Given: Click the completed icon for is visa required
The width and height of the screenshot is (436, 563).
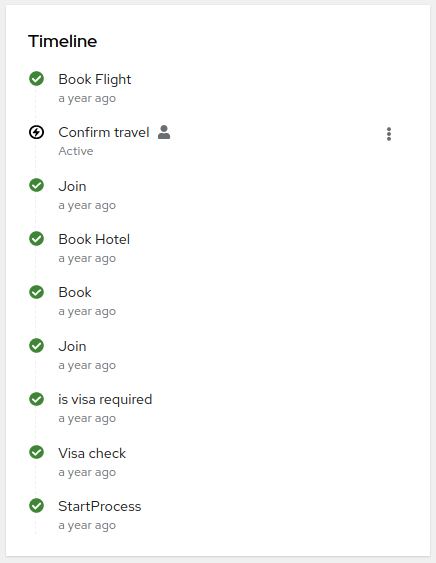Looking at the screenshot, I should (36, 399).
